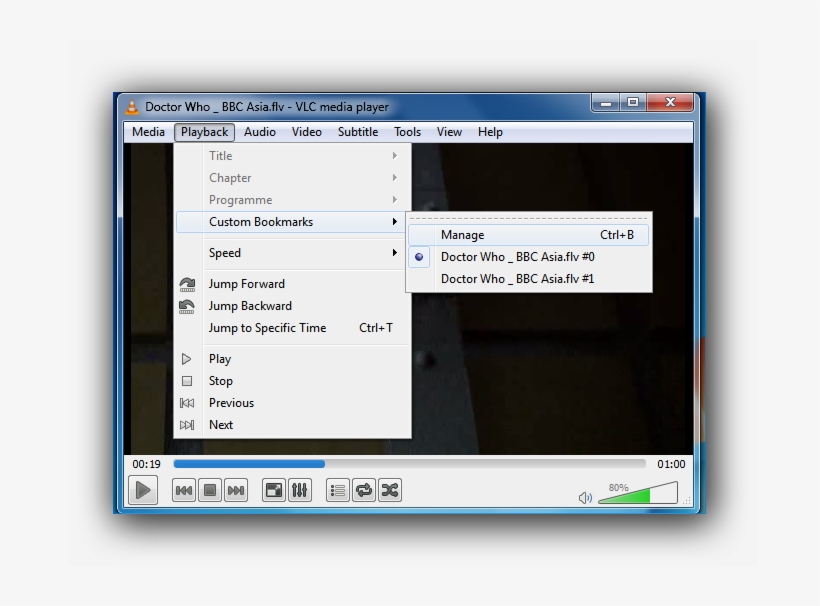This screenshot has width=820, height=606.
Task: Tear off submenu via dashed line
Action: (529, 218)
